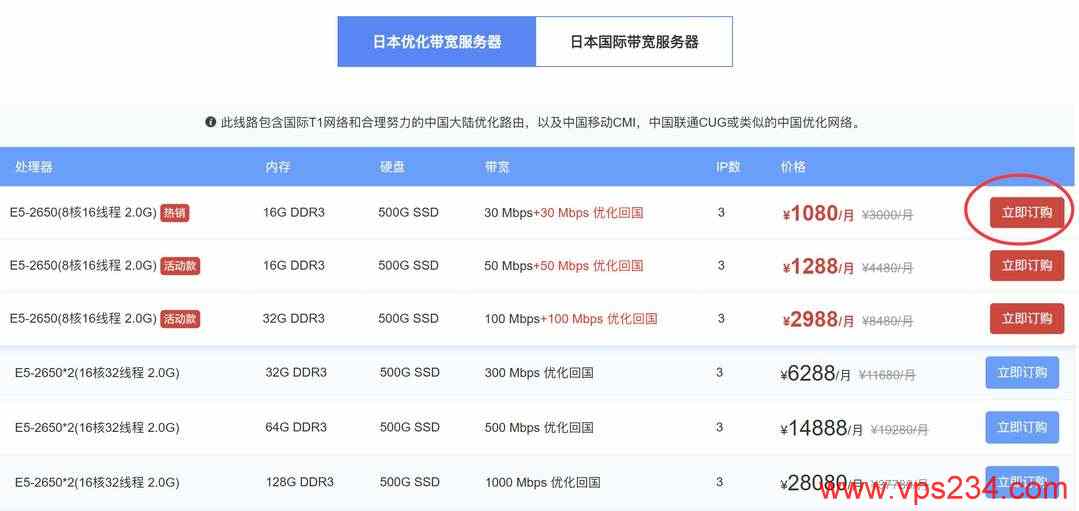Image resolution: width=1079 pixels, height=511 pixels.
Task: Click the struck-through ¥11680/月 original price
Action: (x=887, y=375)
